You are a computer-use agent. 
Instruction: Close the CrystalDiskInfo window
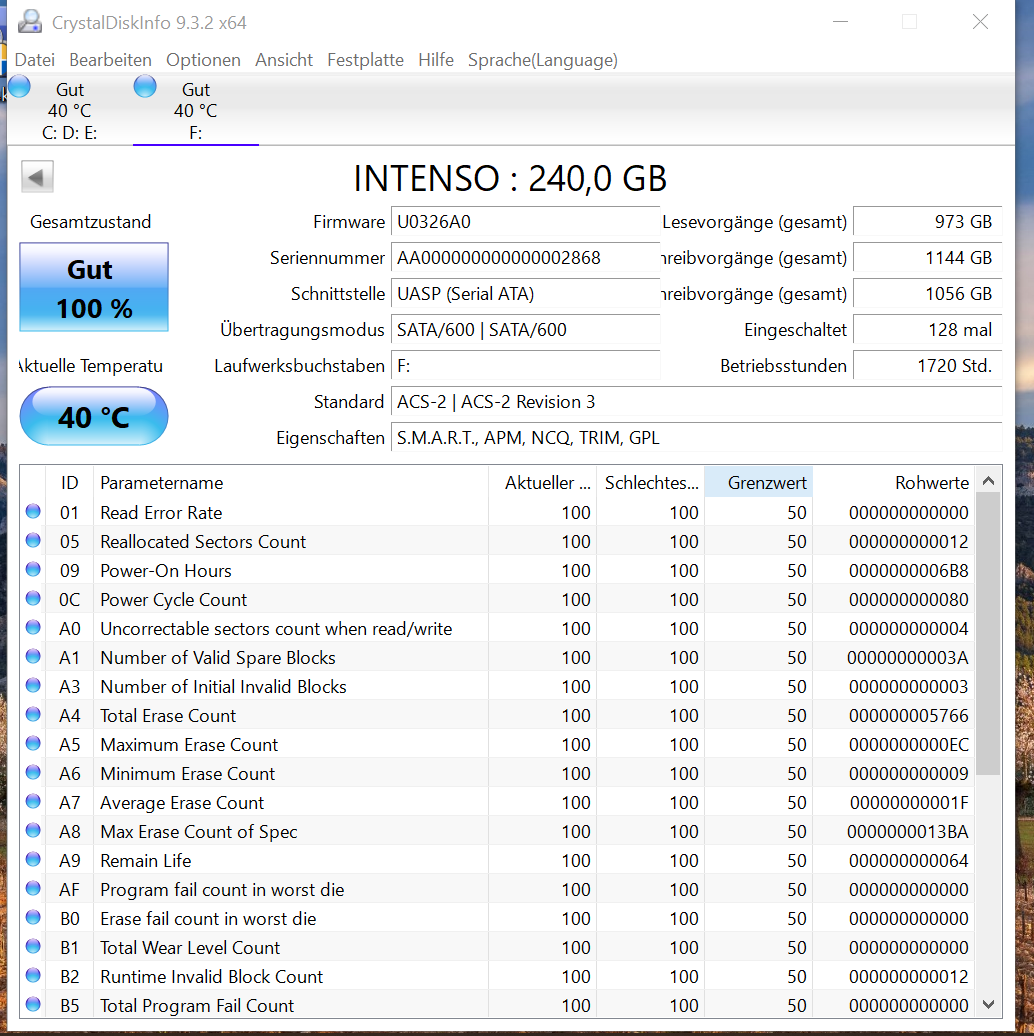980,22
